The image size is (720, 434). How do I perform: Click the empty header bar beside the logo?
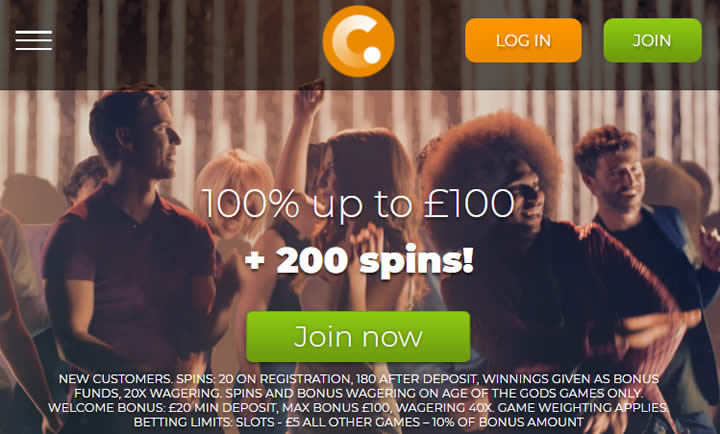pos(184,44)
